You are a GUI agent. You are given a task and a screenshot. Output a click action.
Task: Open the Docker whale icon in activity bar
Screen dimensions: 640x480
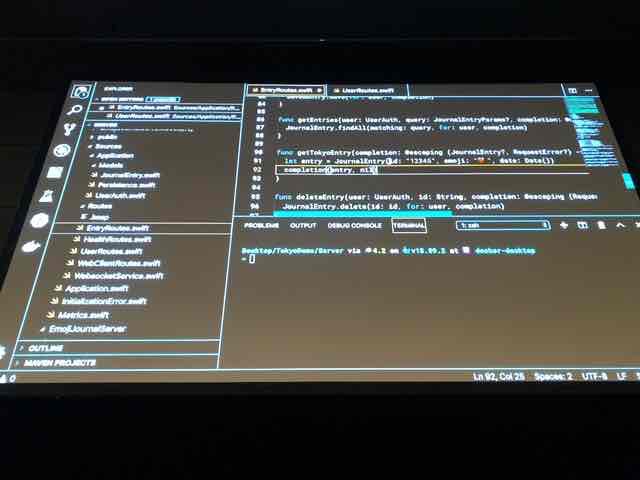point(31,246)
